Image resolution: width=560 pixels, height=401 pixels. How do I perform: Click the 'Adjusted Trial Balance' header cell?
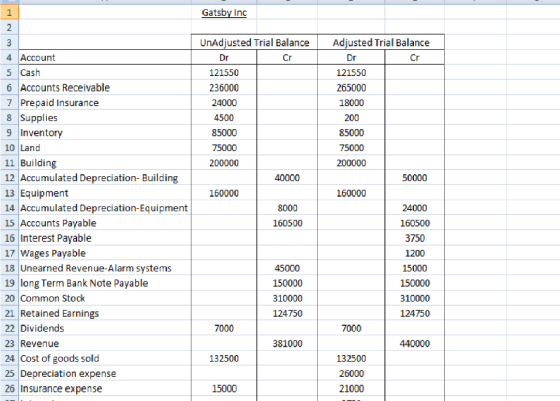[381, 42]
